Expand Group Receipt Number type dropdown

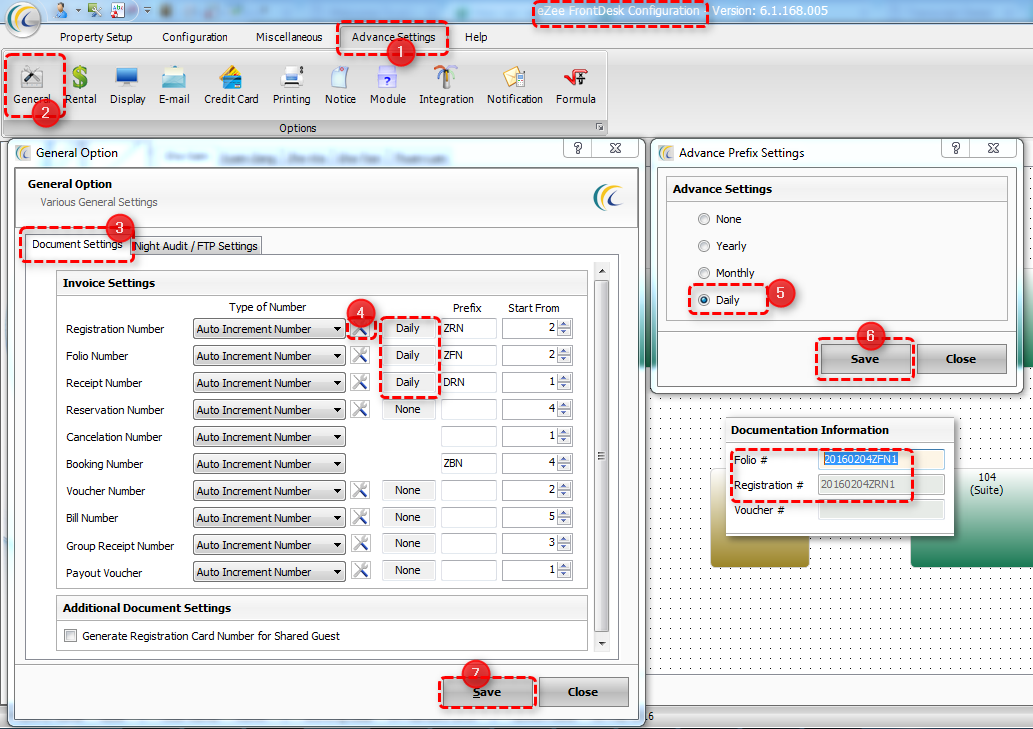337,545
